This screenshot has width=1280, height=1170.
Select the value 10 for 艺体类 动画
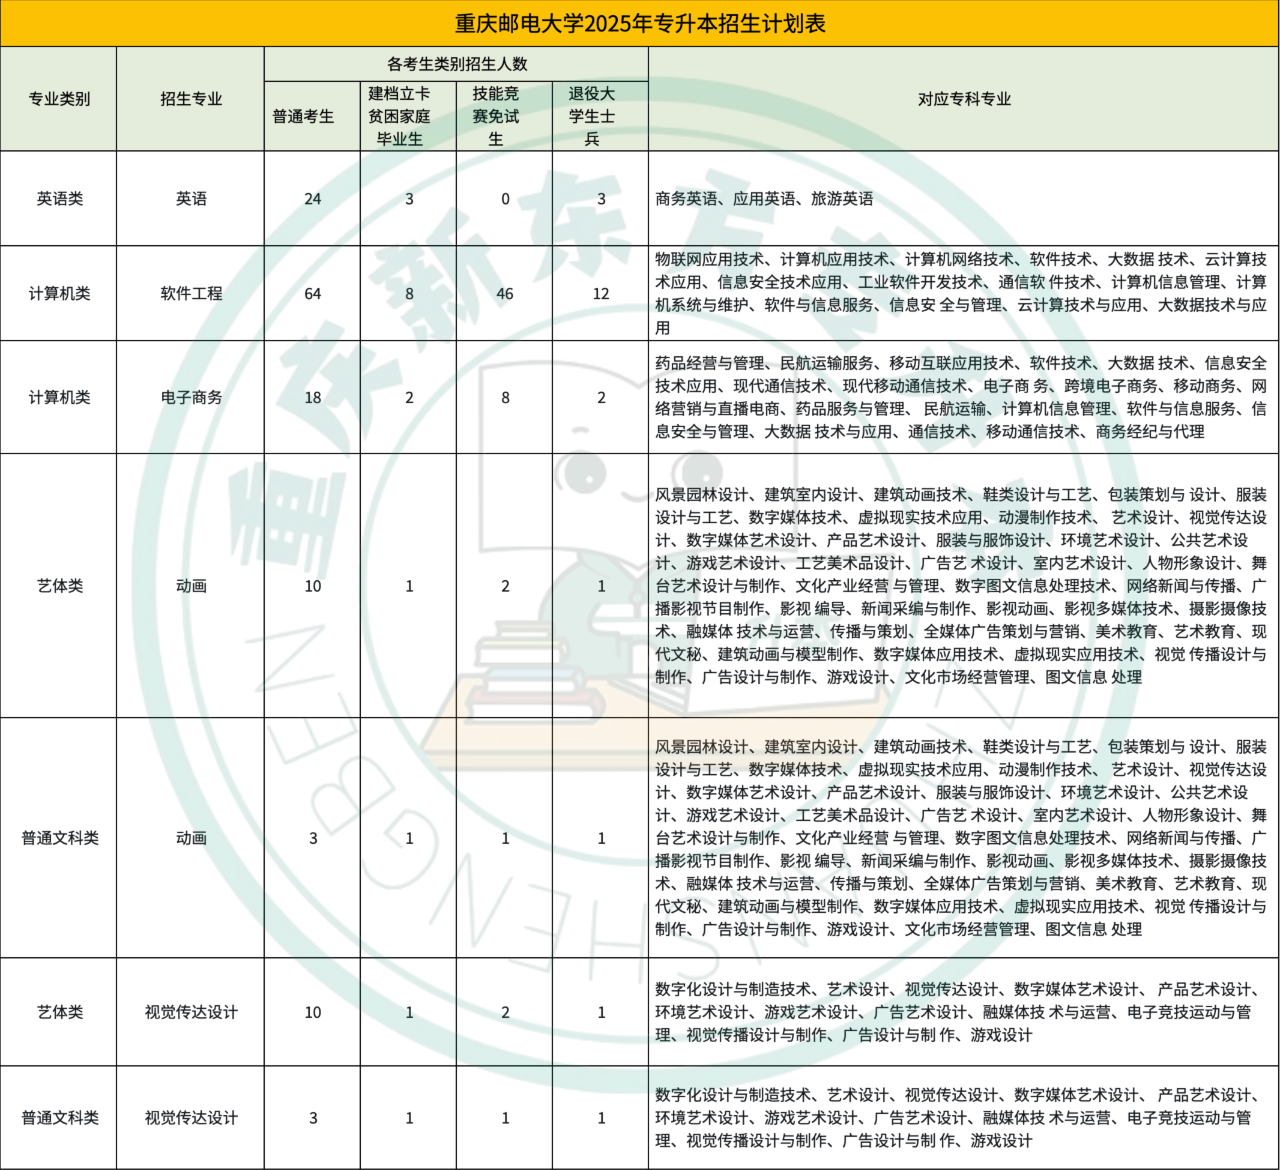pyautogui.click(x=313, y=586)
